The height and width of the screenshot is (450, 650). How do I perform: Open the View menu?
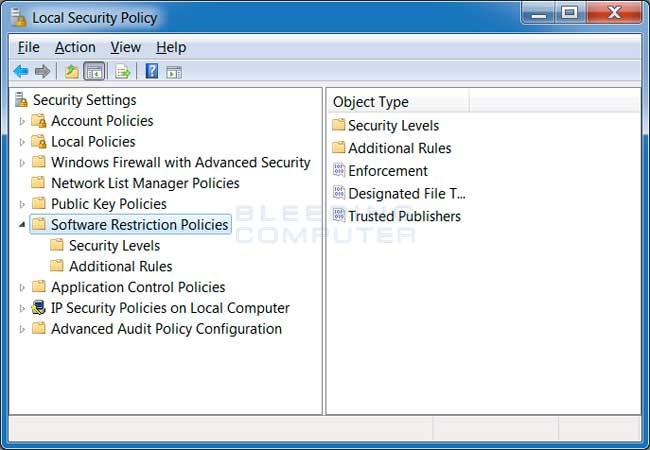126,47
